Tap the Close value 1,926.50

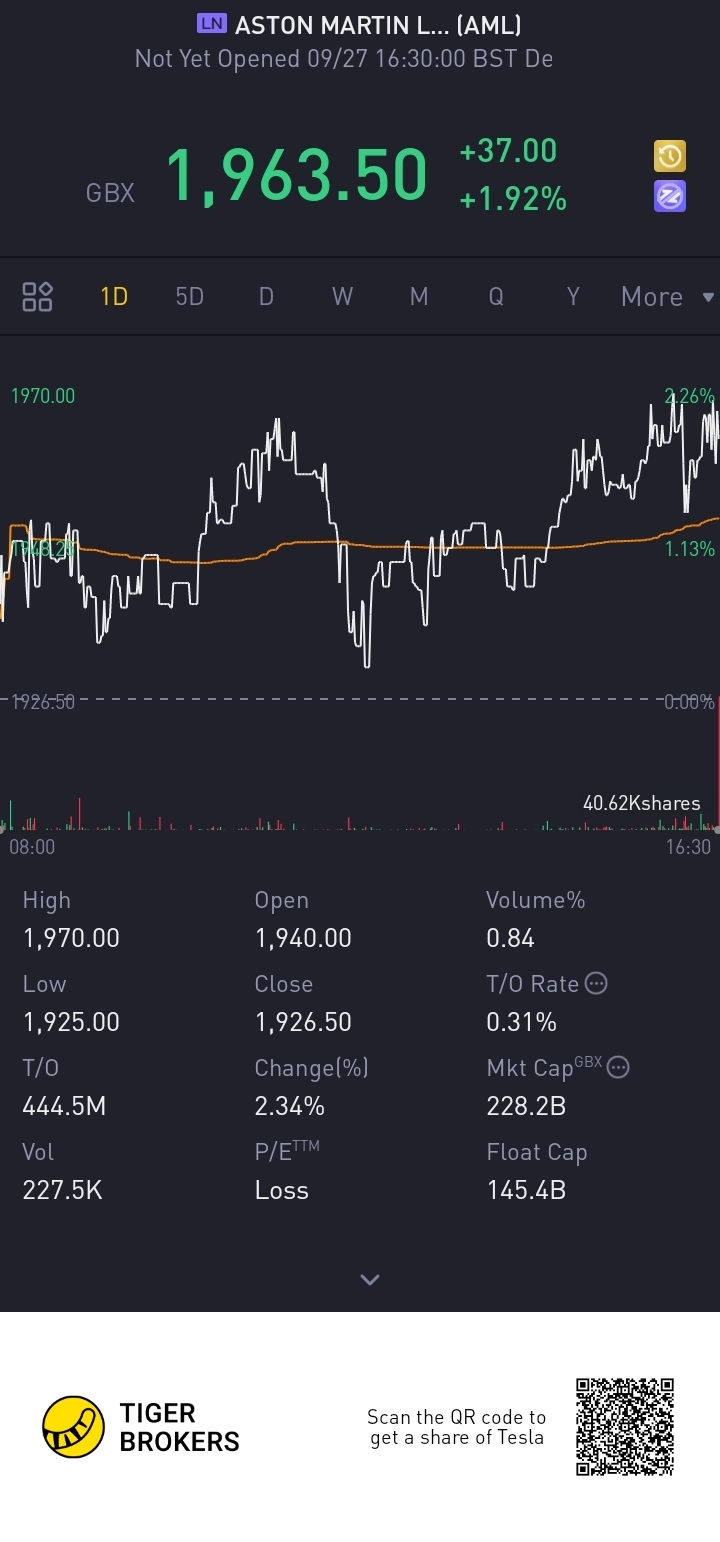click(303, 1022)
